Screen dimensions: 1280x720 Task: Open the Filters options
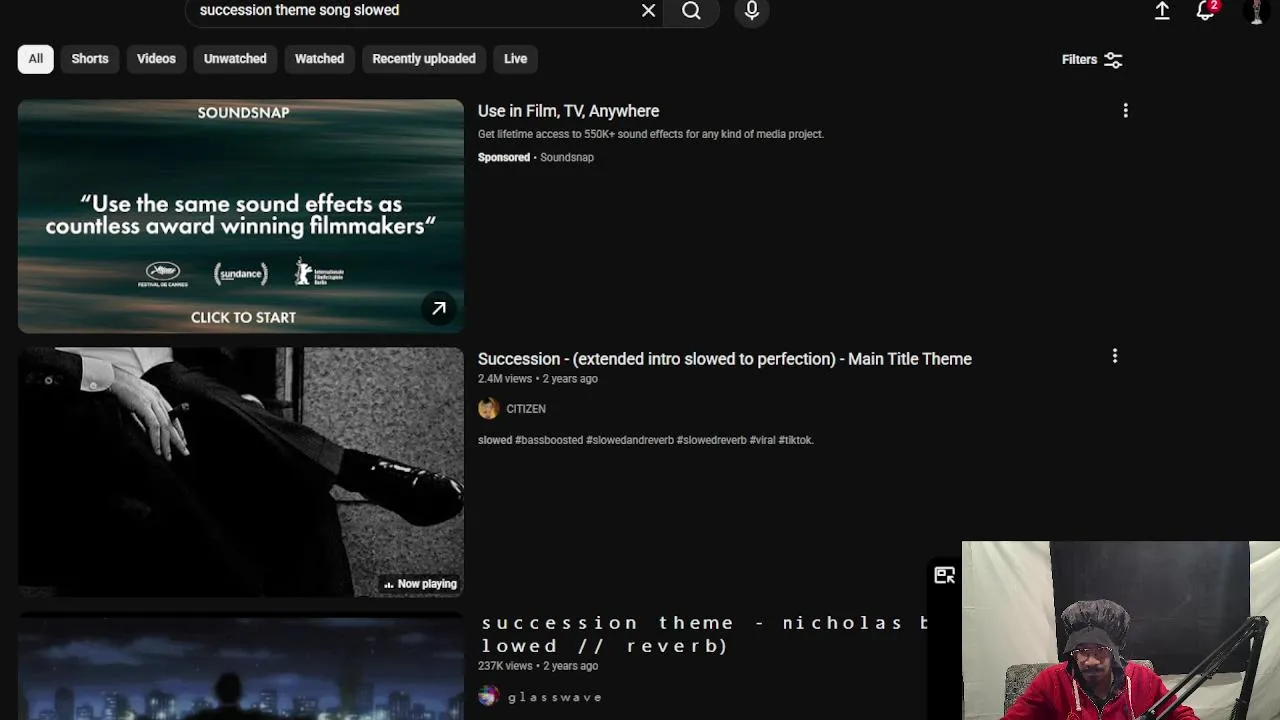1092,60
